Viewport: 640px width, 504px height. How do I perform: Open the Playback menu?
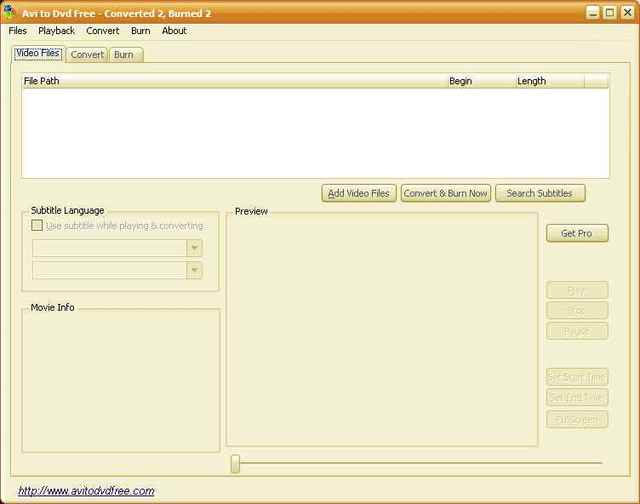tap(56, 31)
